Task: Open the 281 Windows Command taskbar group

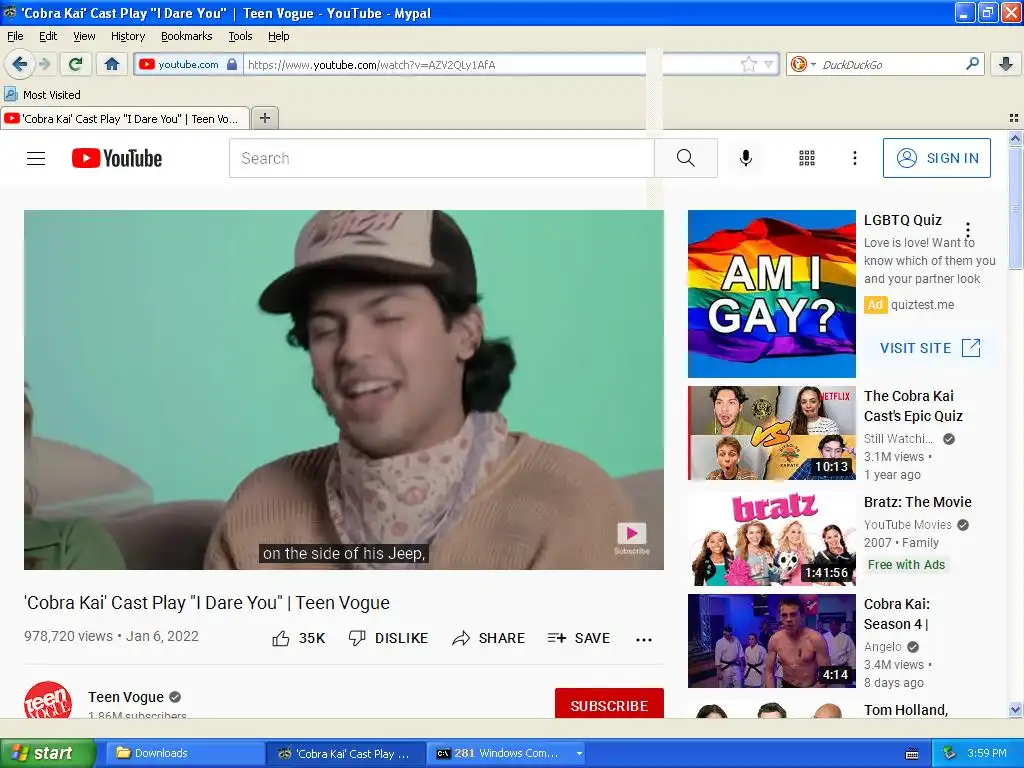Action: (506, 753)
